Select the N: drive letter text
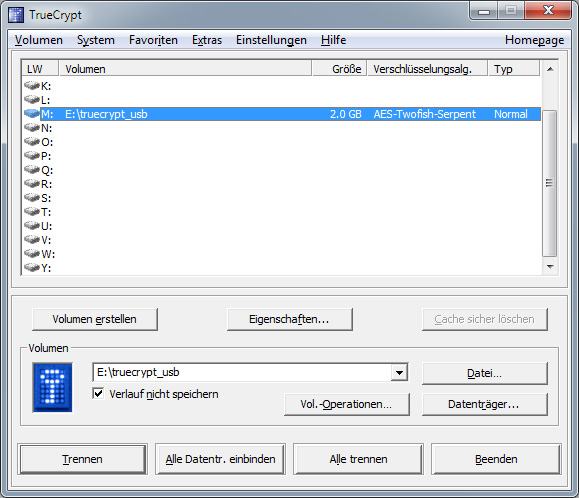The image size is (579, 498). click(x=47, y=128)
